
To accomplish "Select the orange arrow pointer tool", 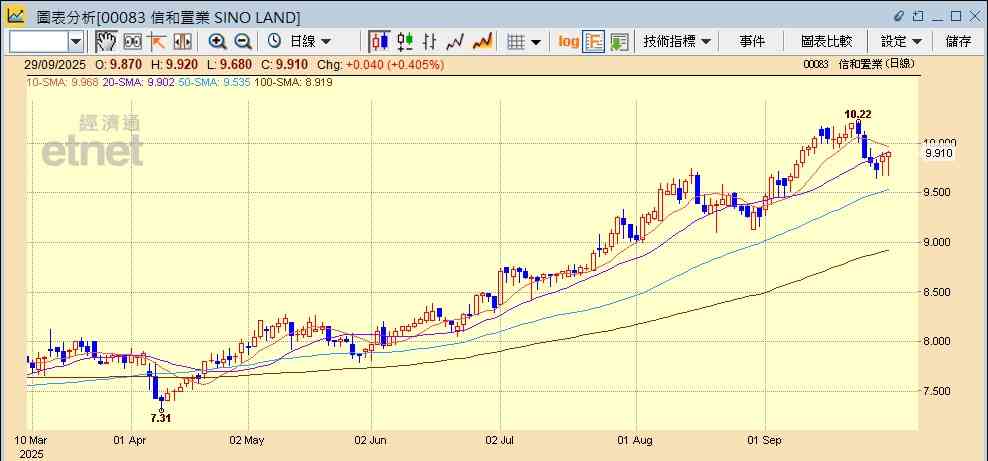I will (157, 42).
